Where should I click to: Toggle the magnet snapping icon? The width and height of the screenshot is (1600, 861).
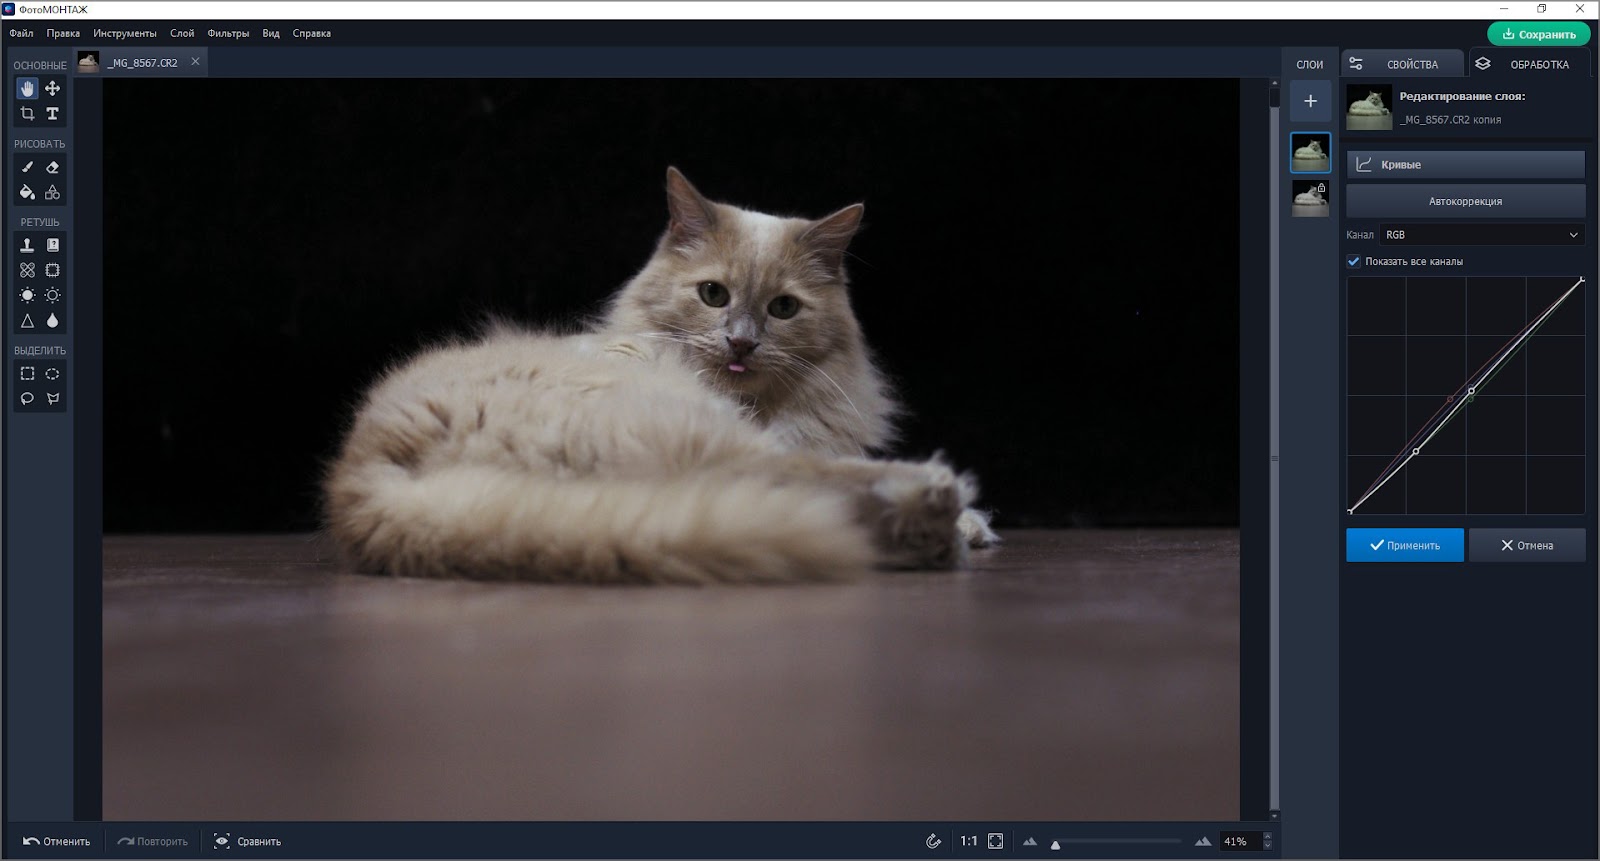pos(933,841)
